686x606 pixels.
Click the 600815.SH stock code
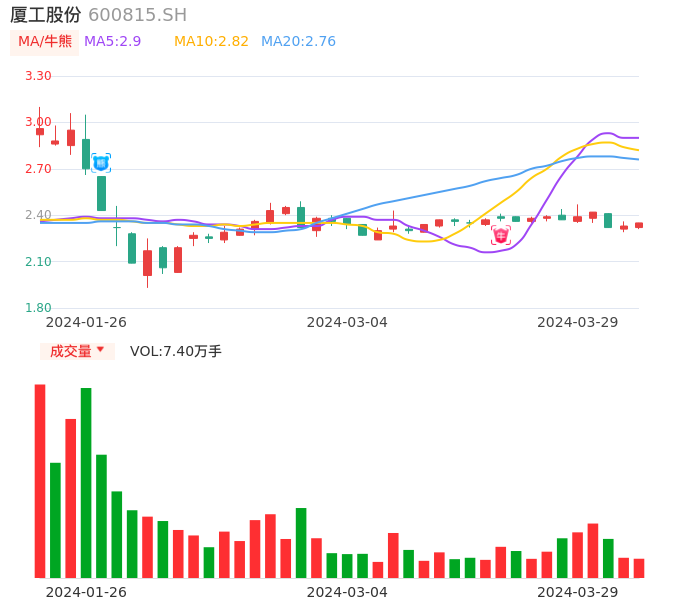click(137, 15)
